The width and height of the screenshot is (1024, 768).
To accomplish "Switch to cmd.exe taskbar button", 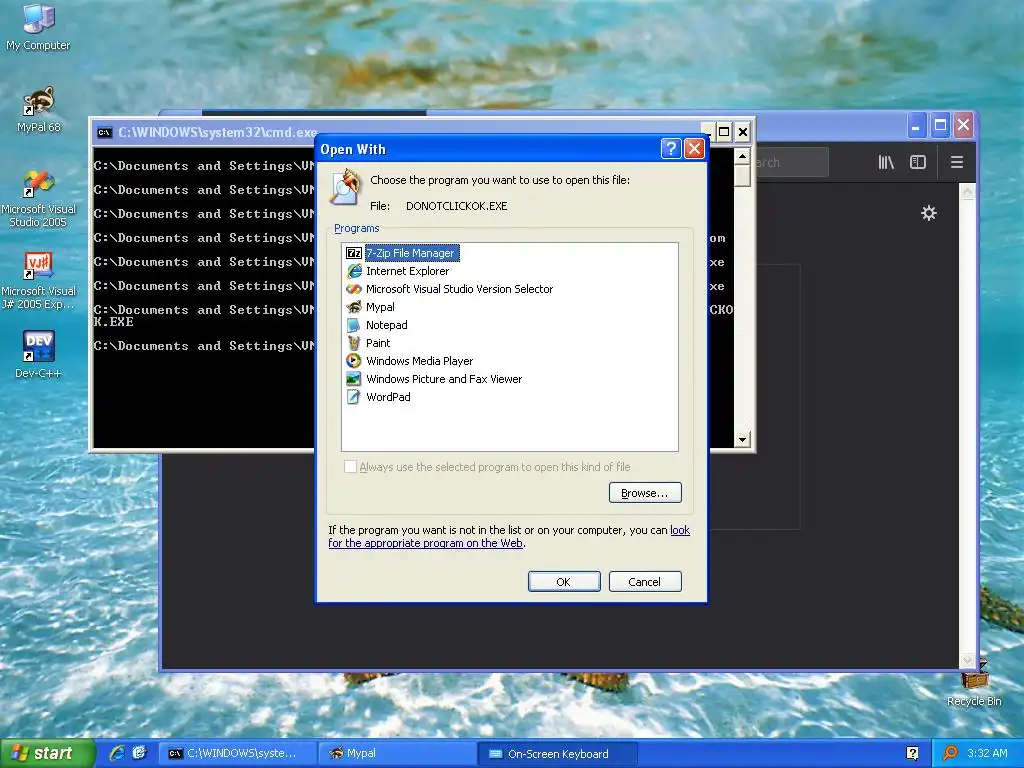I will pos(238,753).
